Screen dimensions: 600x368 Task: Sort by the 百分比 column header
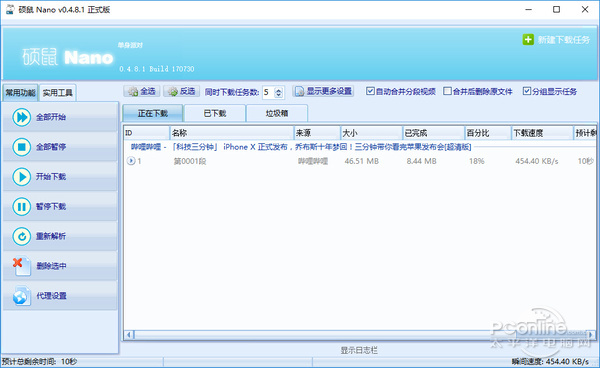point(488,133)
